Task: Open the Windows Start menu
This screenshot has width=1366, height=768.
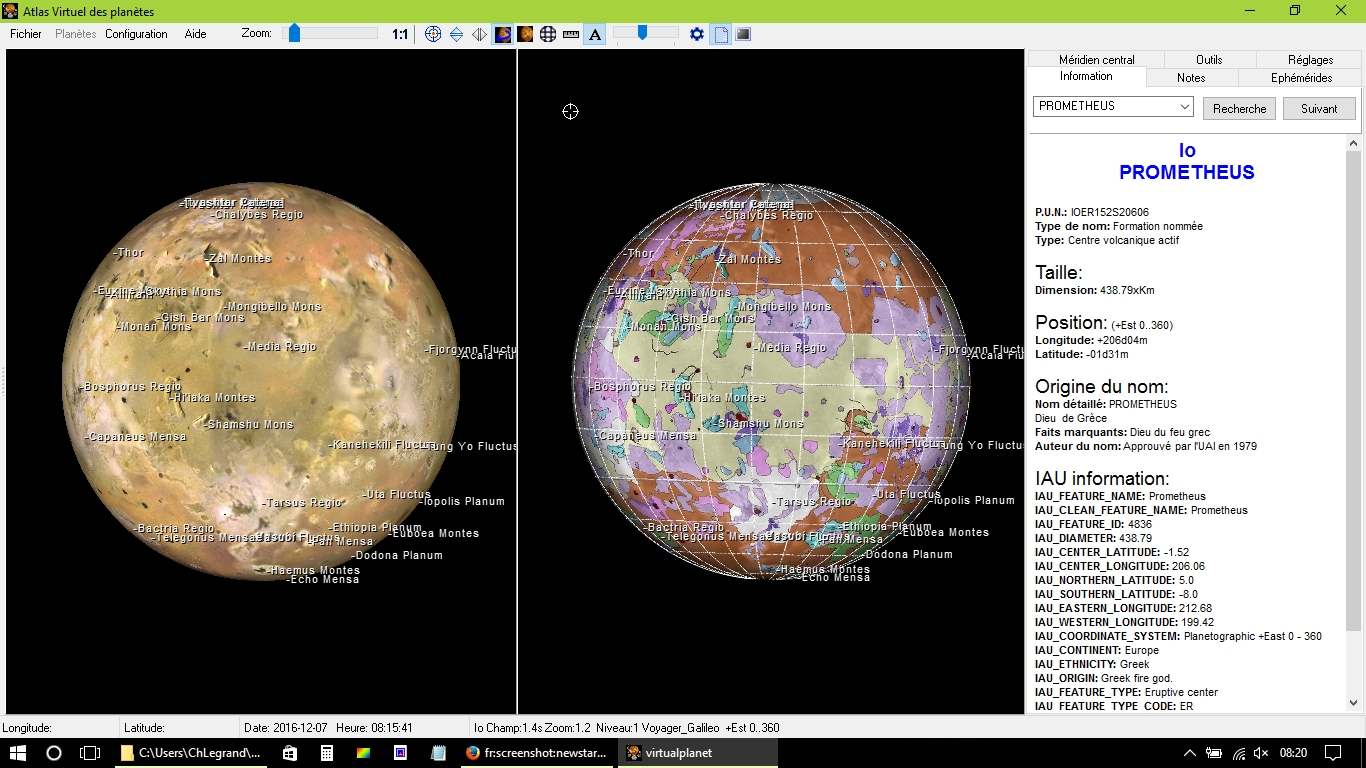Action: click(x=18, y=753)
